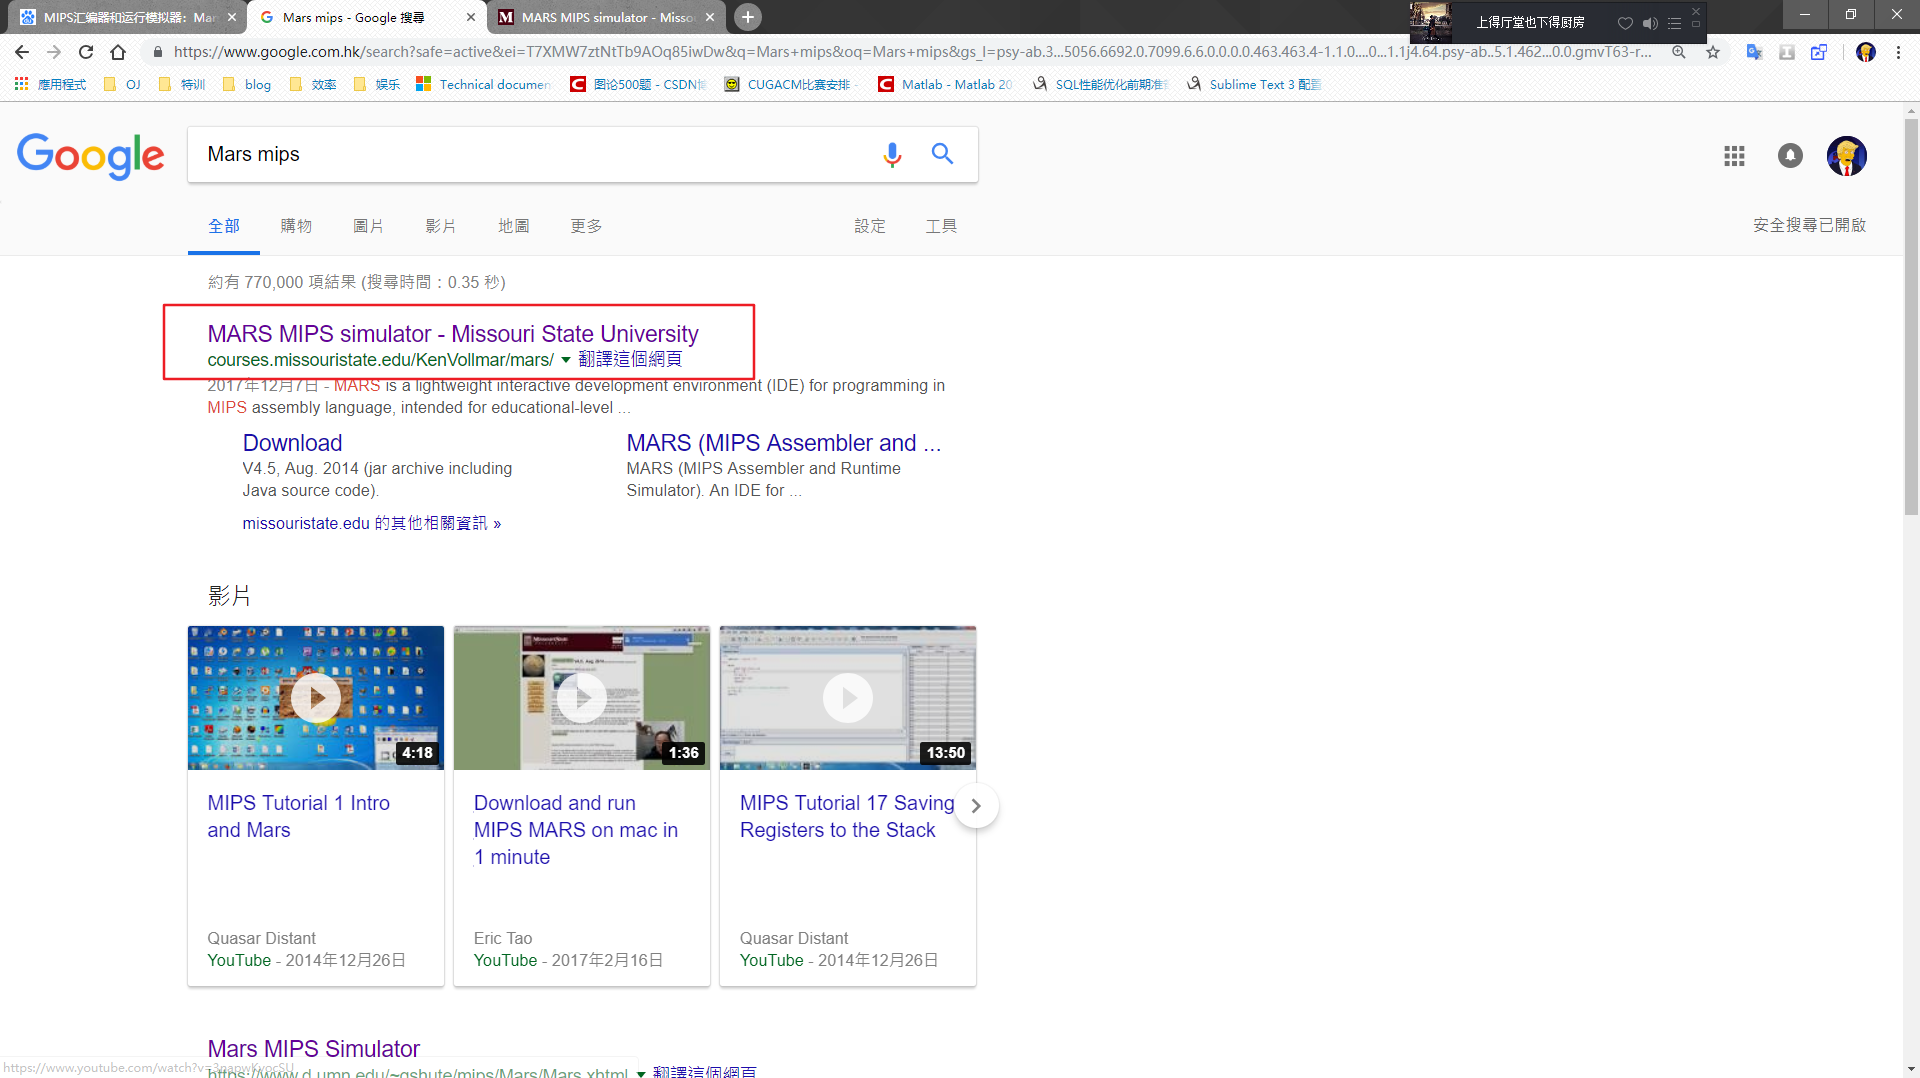Screen dimensions: 1920x1078
Task: Close the MARS MIPS simulator Missouri tab
Action: coord(710,17)
